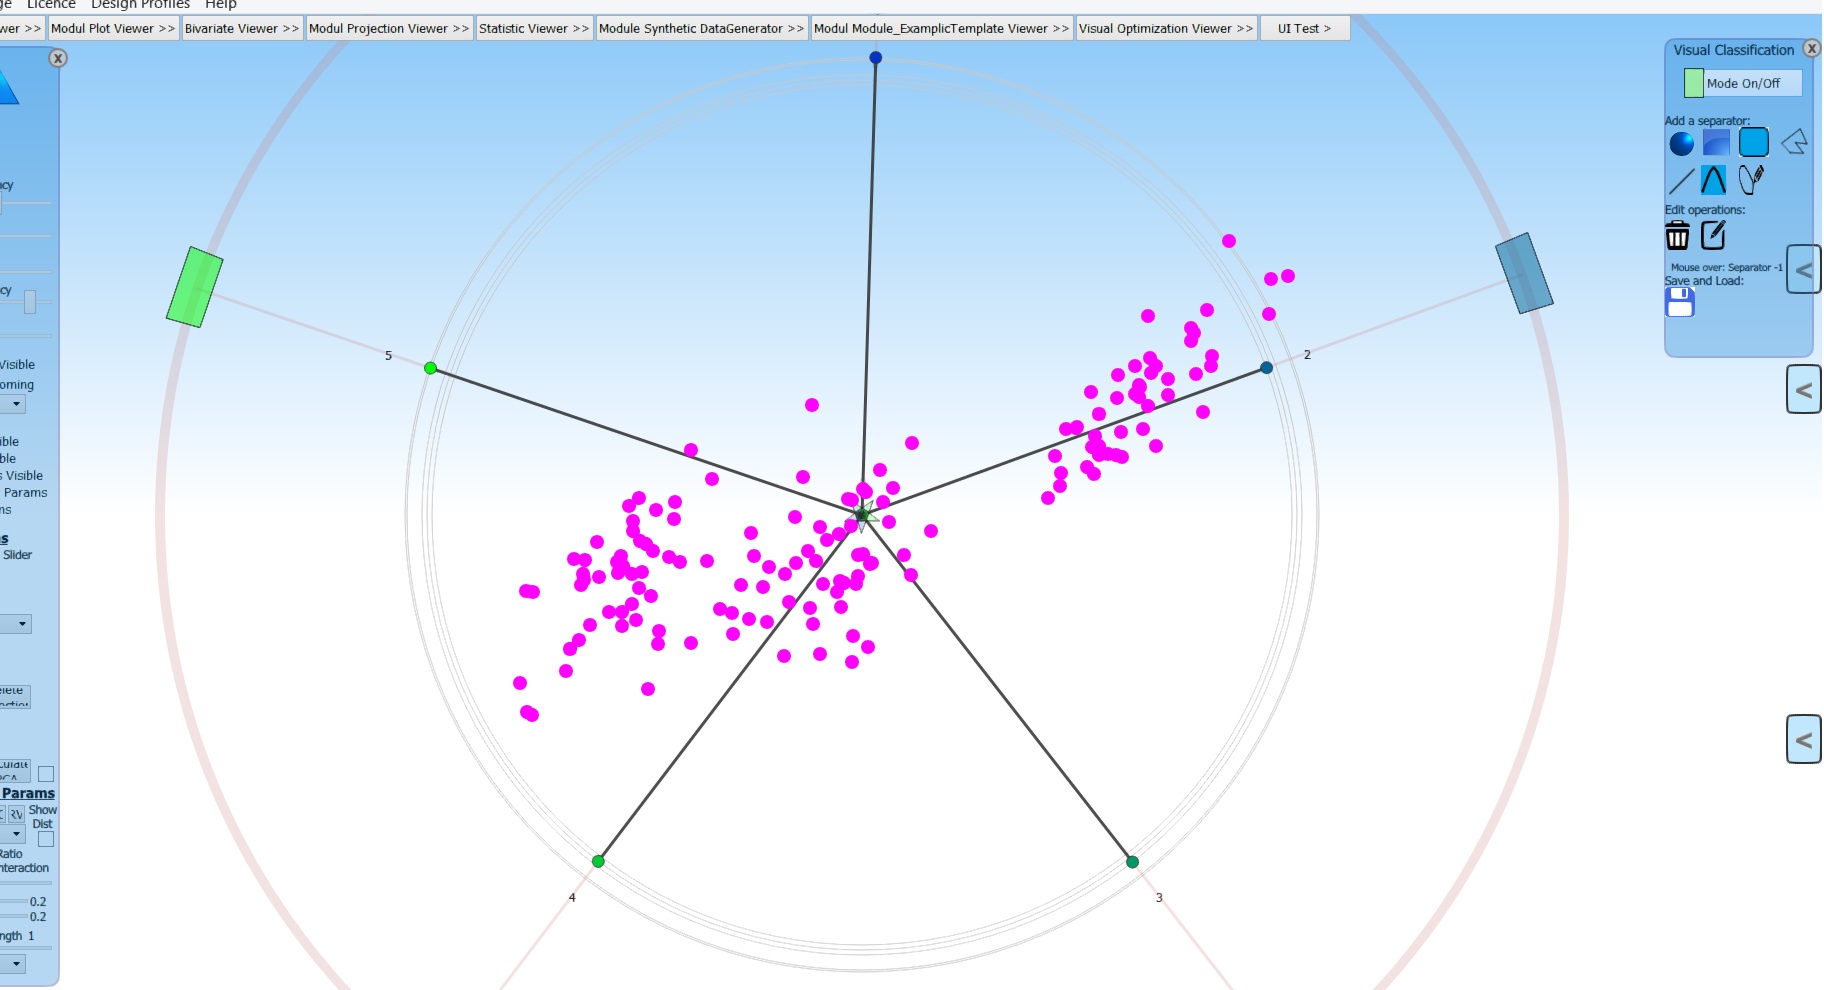This screenshot has width=1824, height=990.
Task: Open the trash delete edit operation
Action: [1679, 234]
